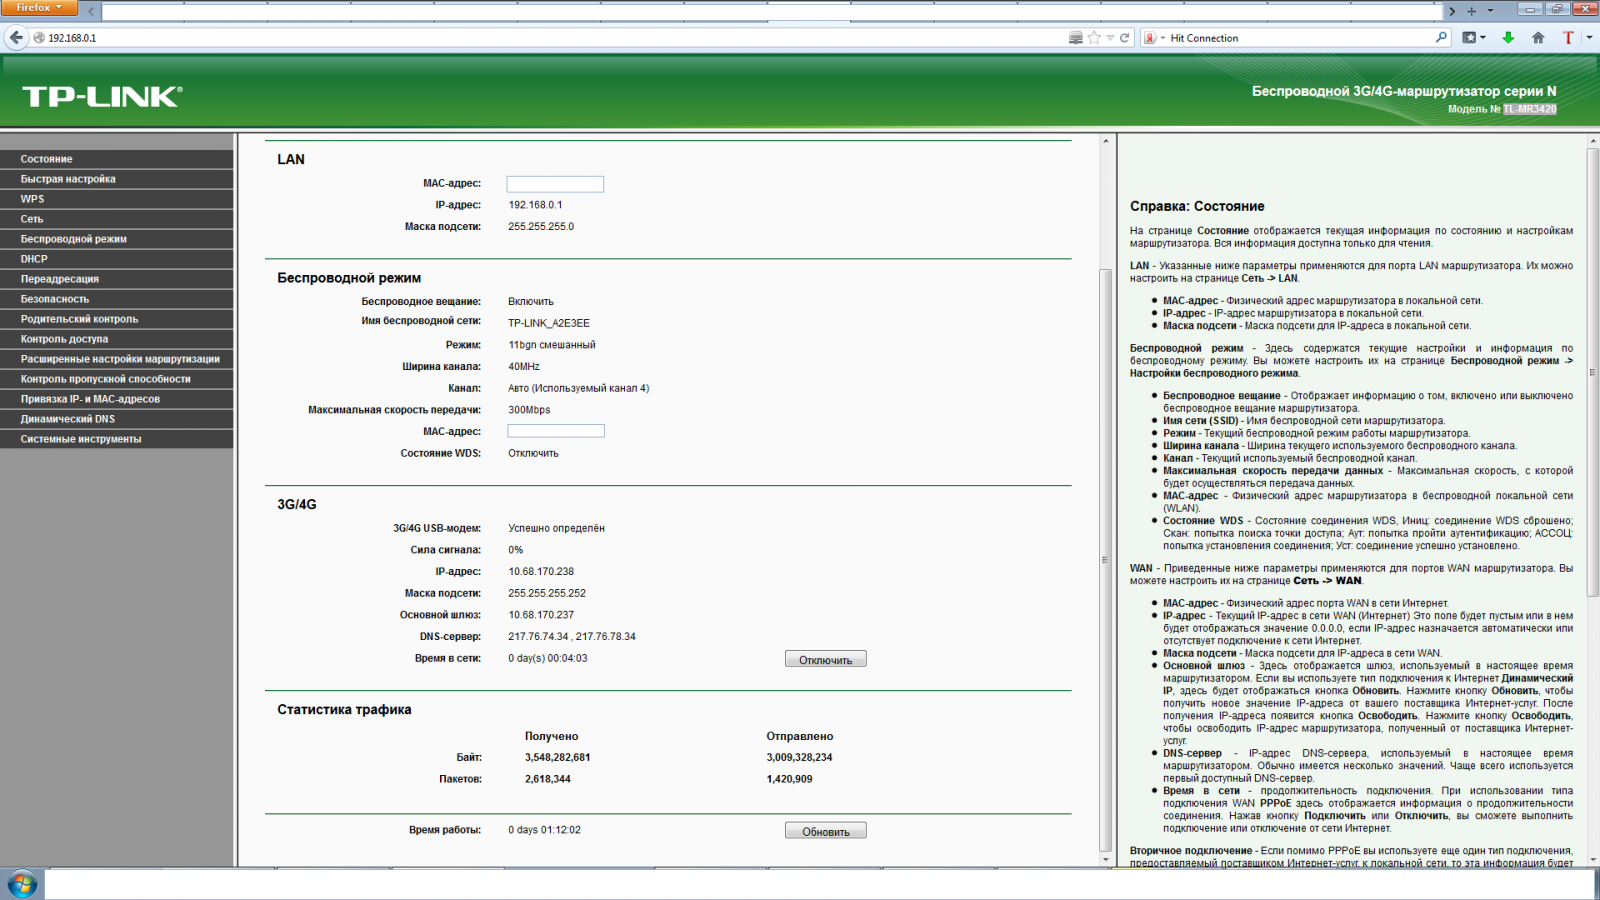
Task: Open the Firefox menu button
Action: coord(38,7)
